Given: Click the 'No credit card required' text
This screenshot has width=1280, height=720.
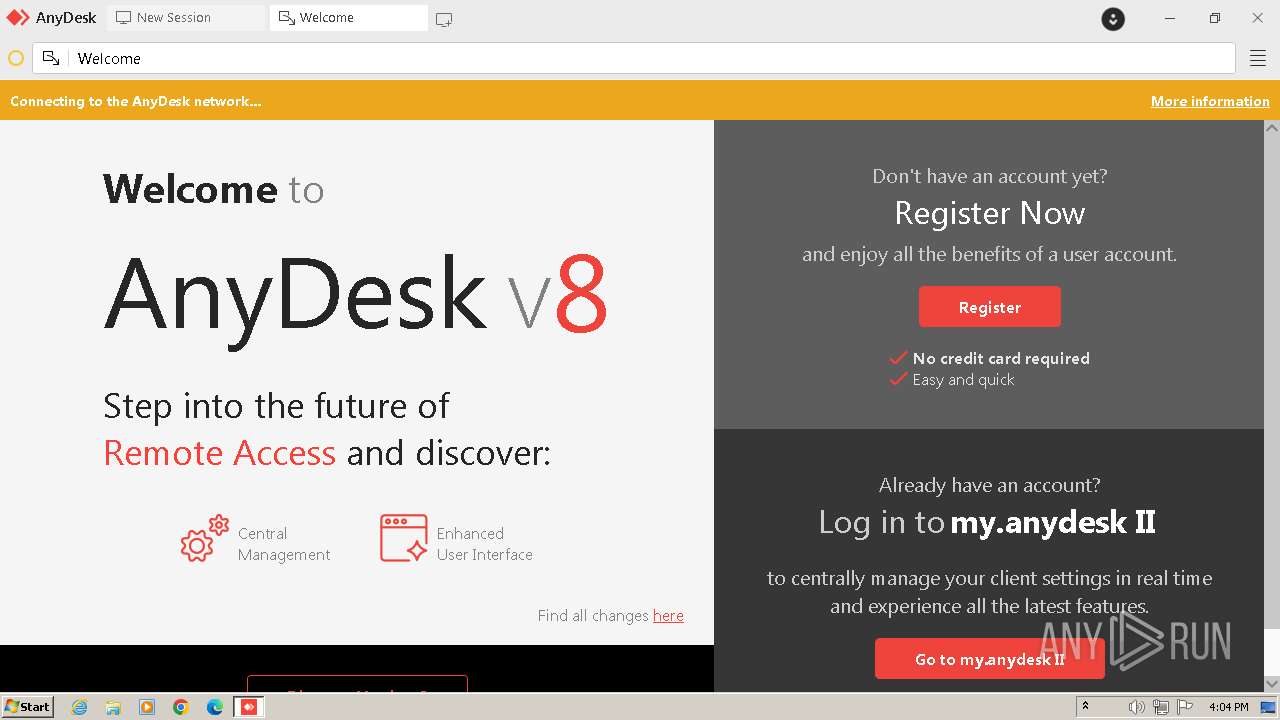Looking at the screenshot, I should coord(1001,358).
